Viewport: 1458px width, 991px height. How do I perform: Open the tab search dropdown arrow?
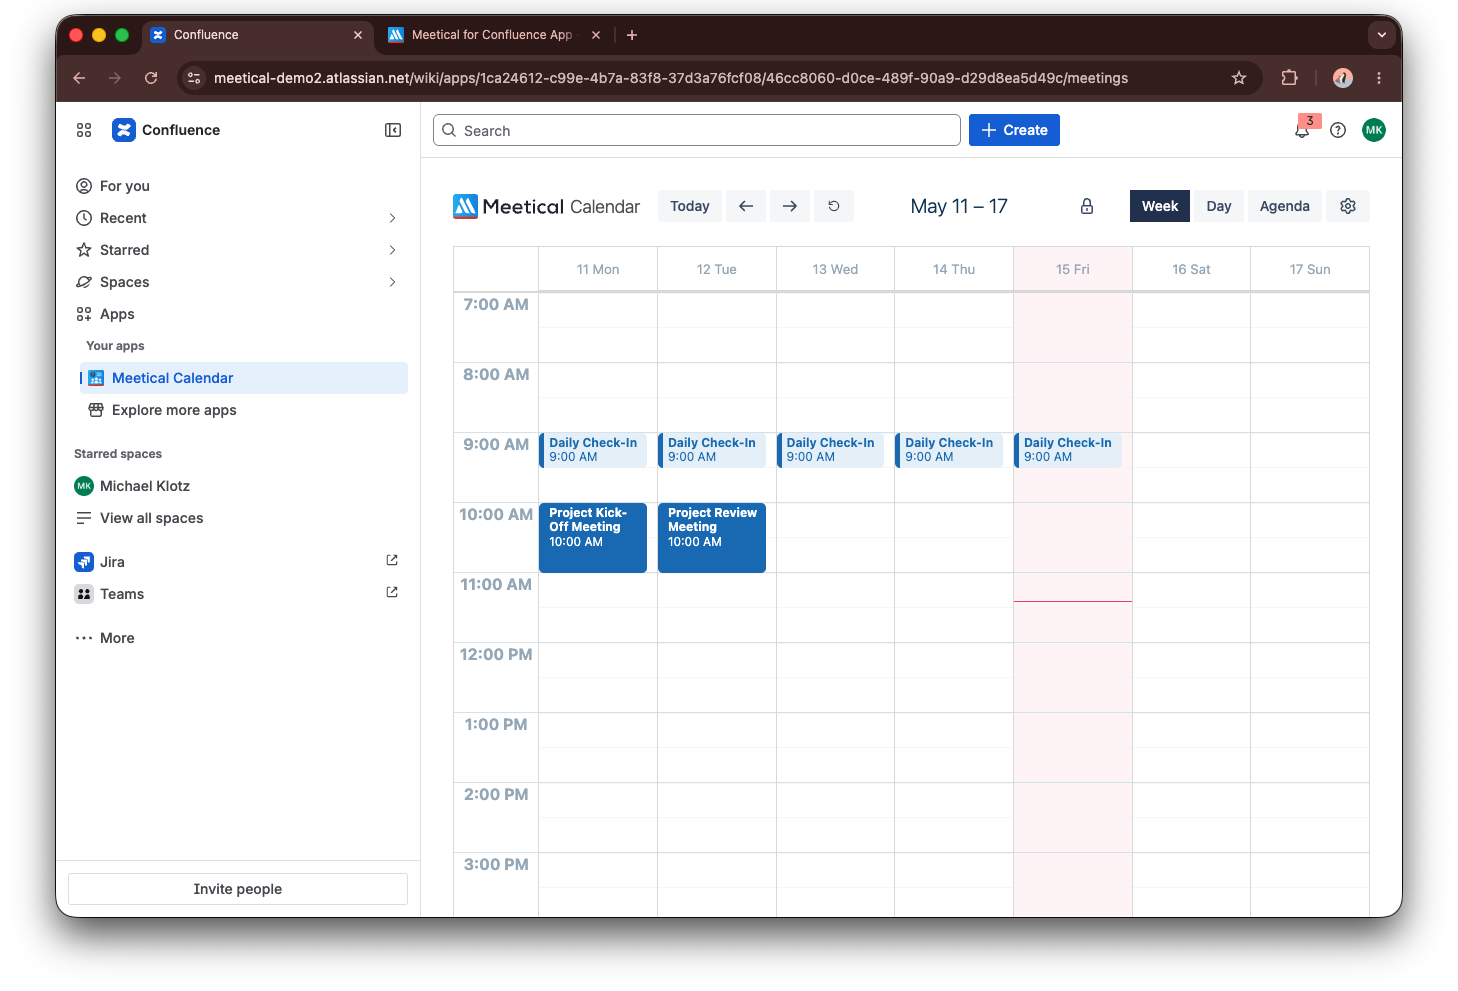point(1382,35)
